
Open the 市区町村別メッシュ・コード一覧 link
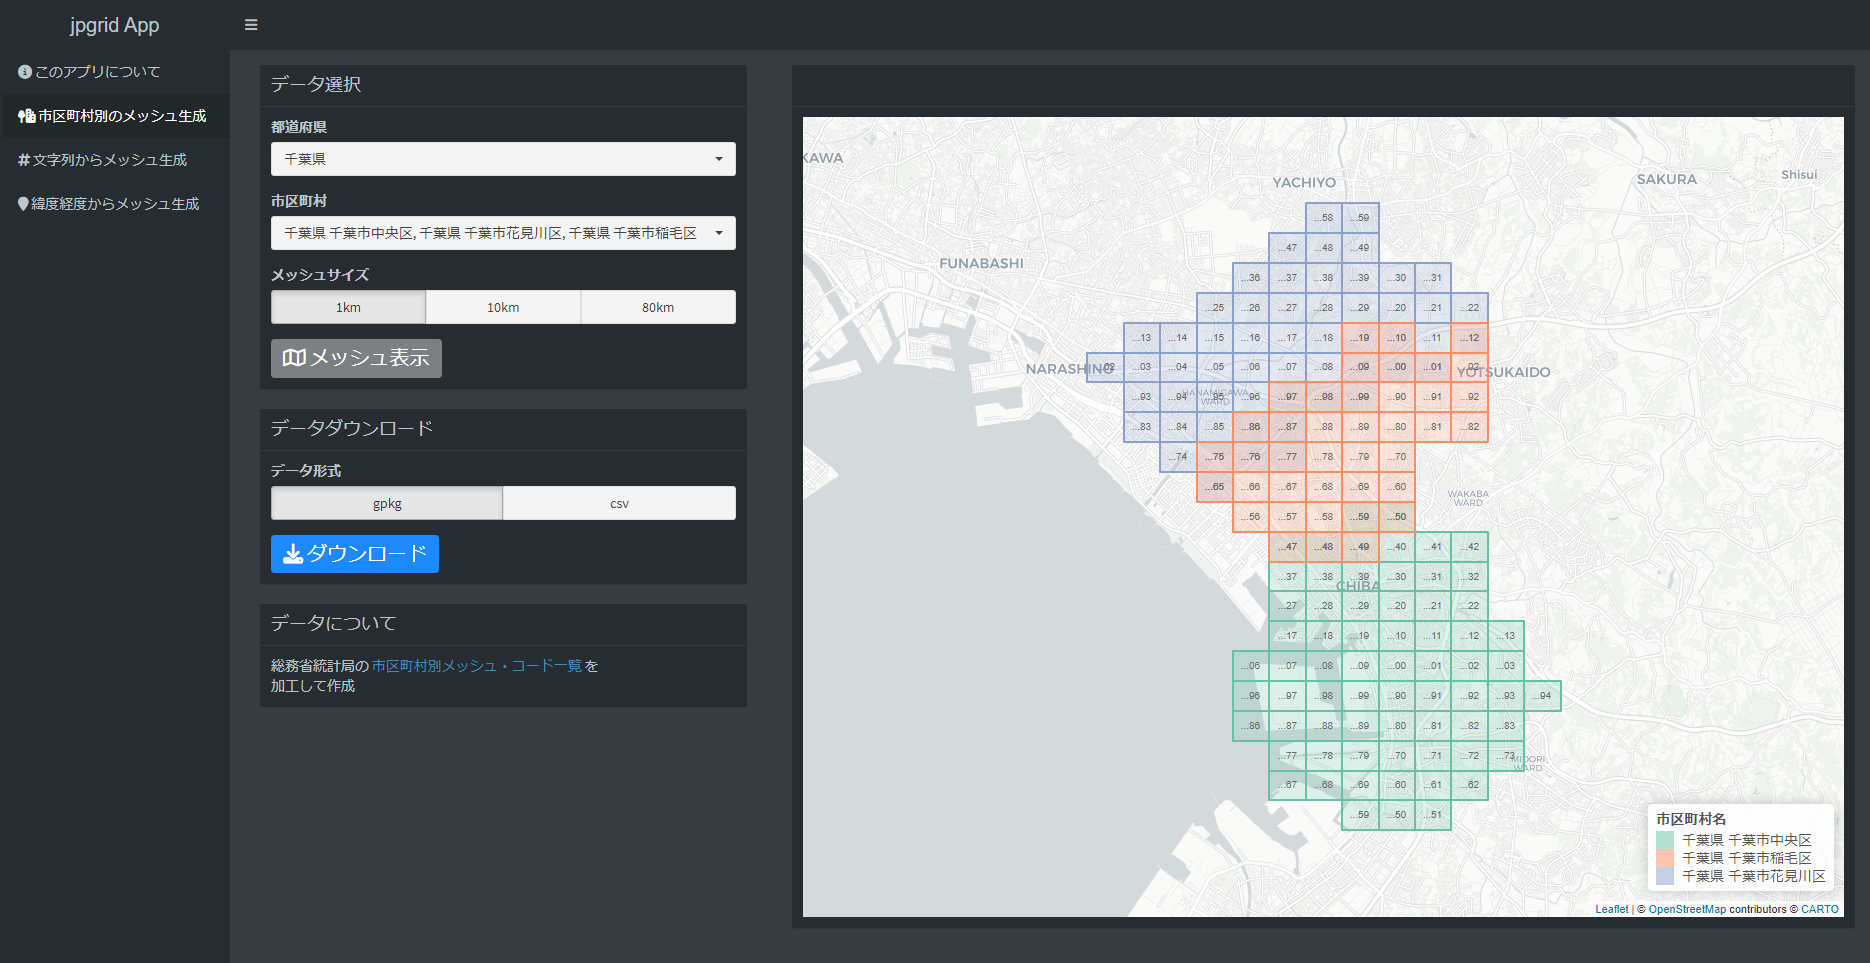tap(477, 666)
